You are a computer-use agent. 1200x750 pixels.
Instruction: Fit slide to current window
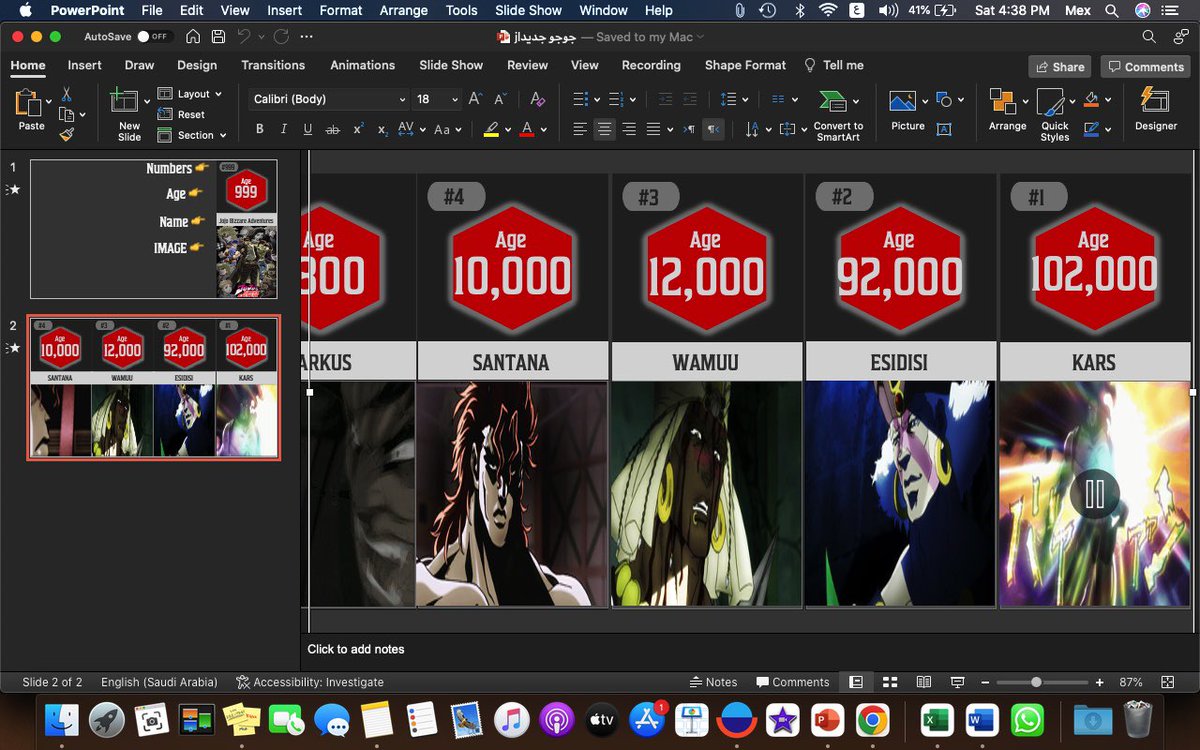tap(1167, 682)
